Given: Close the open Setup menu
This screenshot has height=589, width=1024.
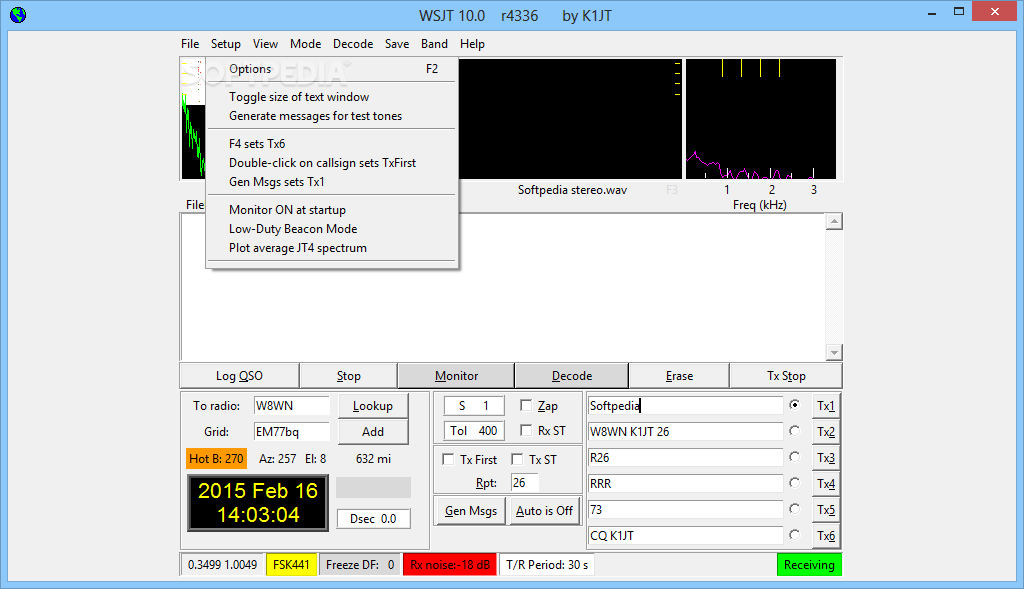Looking at the screenshot, I should coord(225,44).
